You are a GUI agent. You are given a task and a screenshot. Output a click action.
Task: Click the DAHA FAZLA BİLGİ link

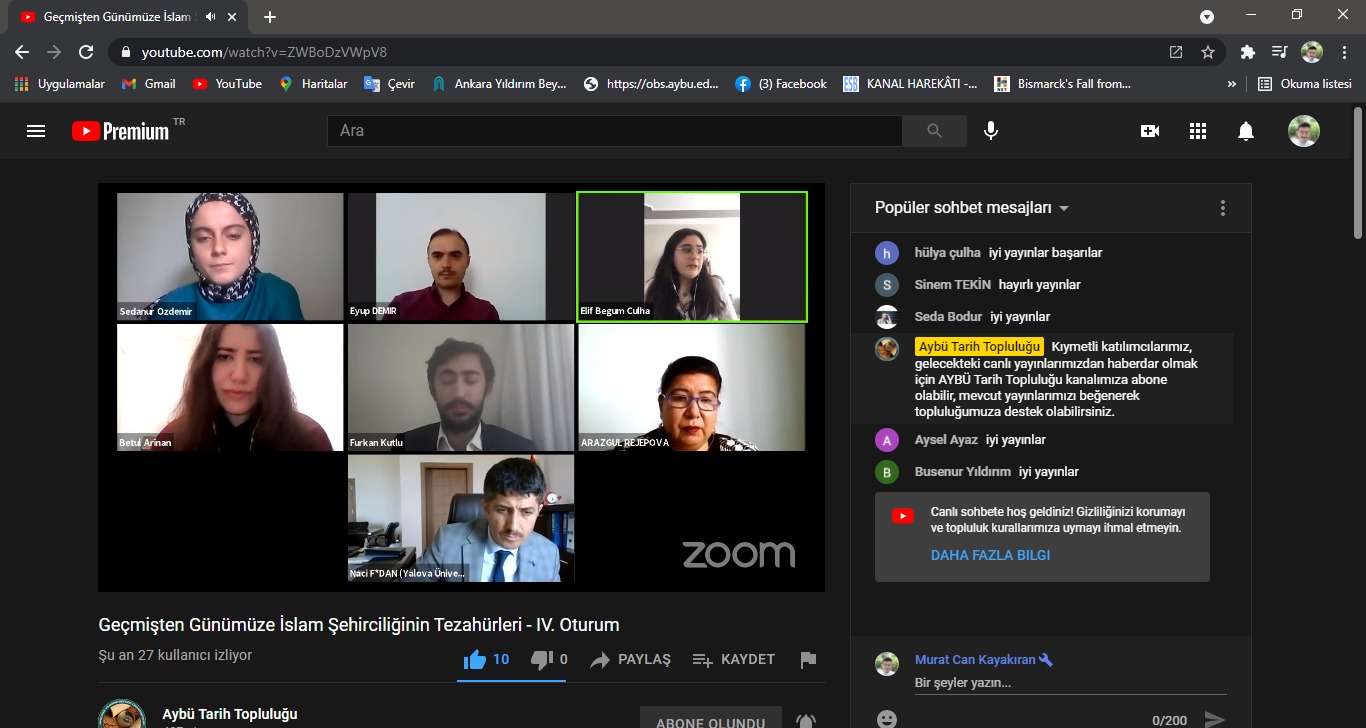[990, 555]
